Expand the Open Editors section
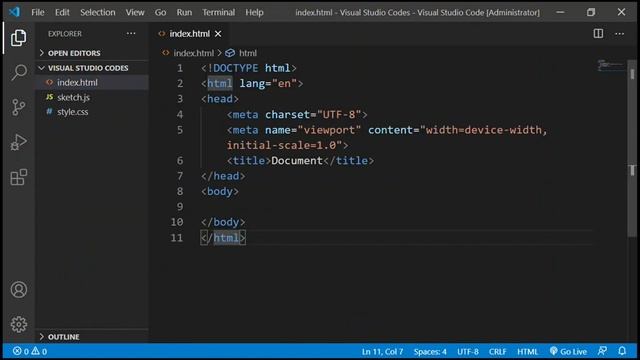640x360 pixels. (74, 53)
